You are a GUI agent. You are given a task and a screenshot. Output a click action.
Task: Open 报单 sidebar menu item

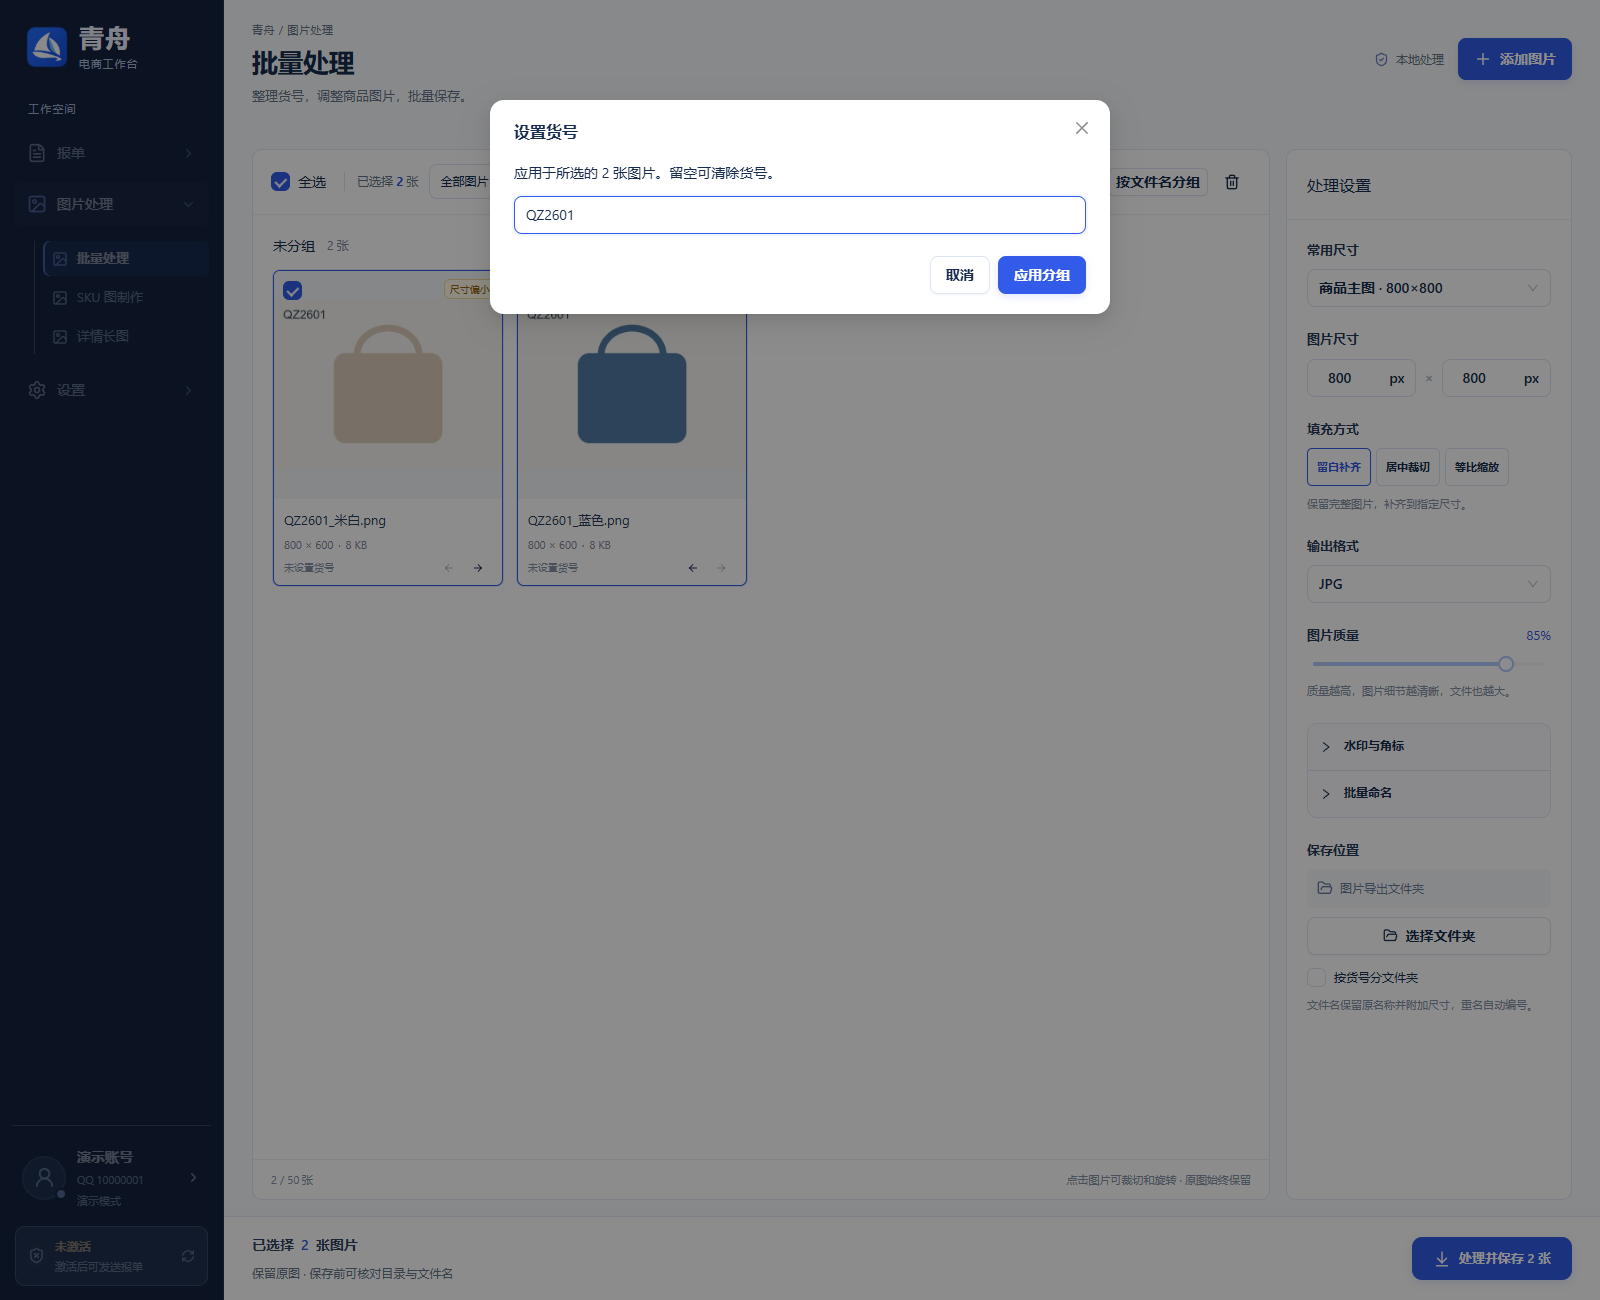(x=111, y=153)
